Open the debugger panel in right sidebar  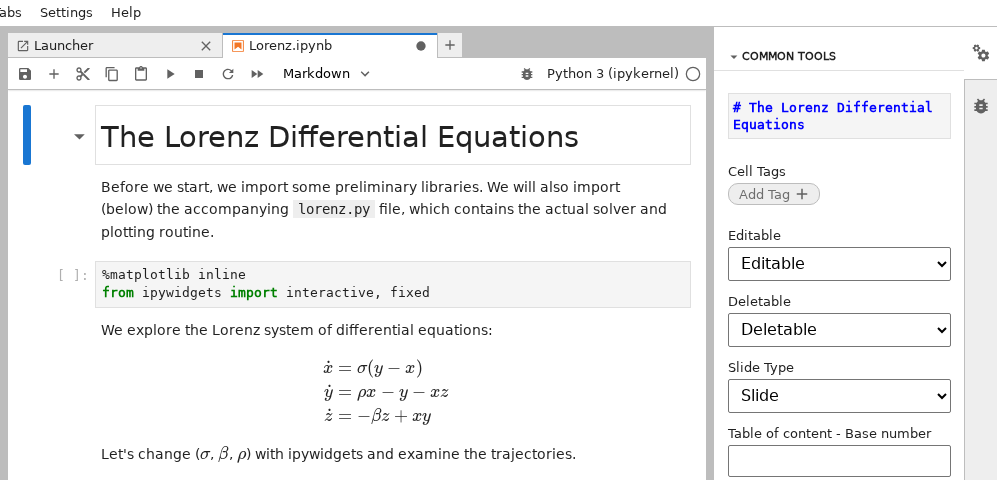981,106
